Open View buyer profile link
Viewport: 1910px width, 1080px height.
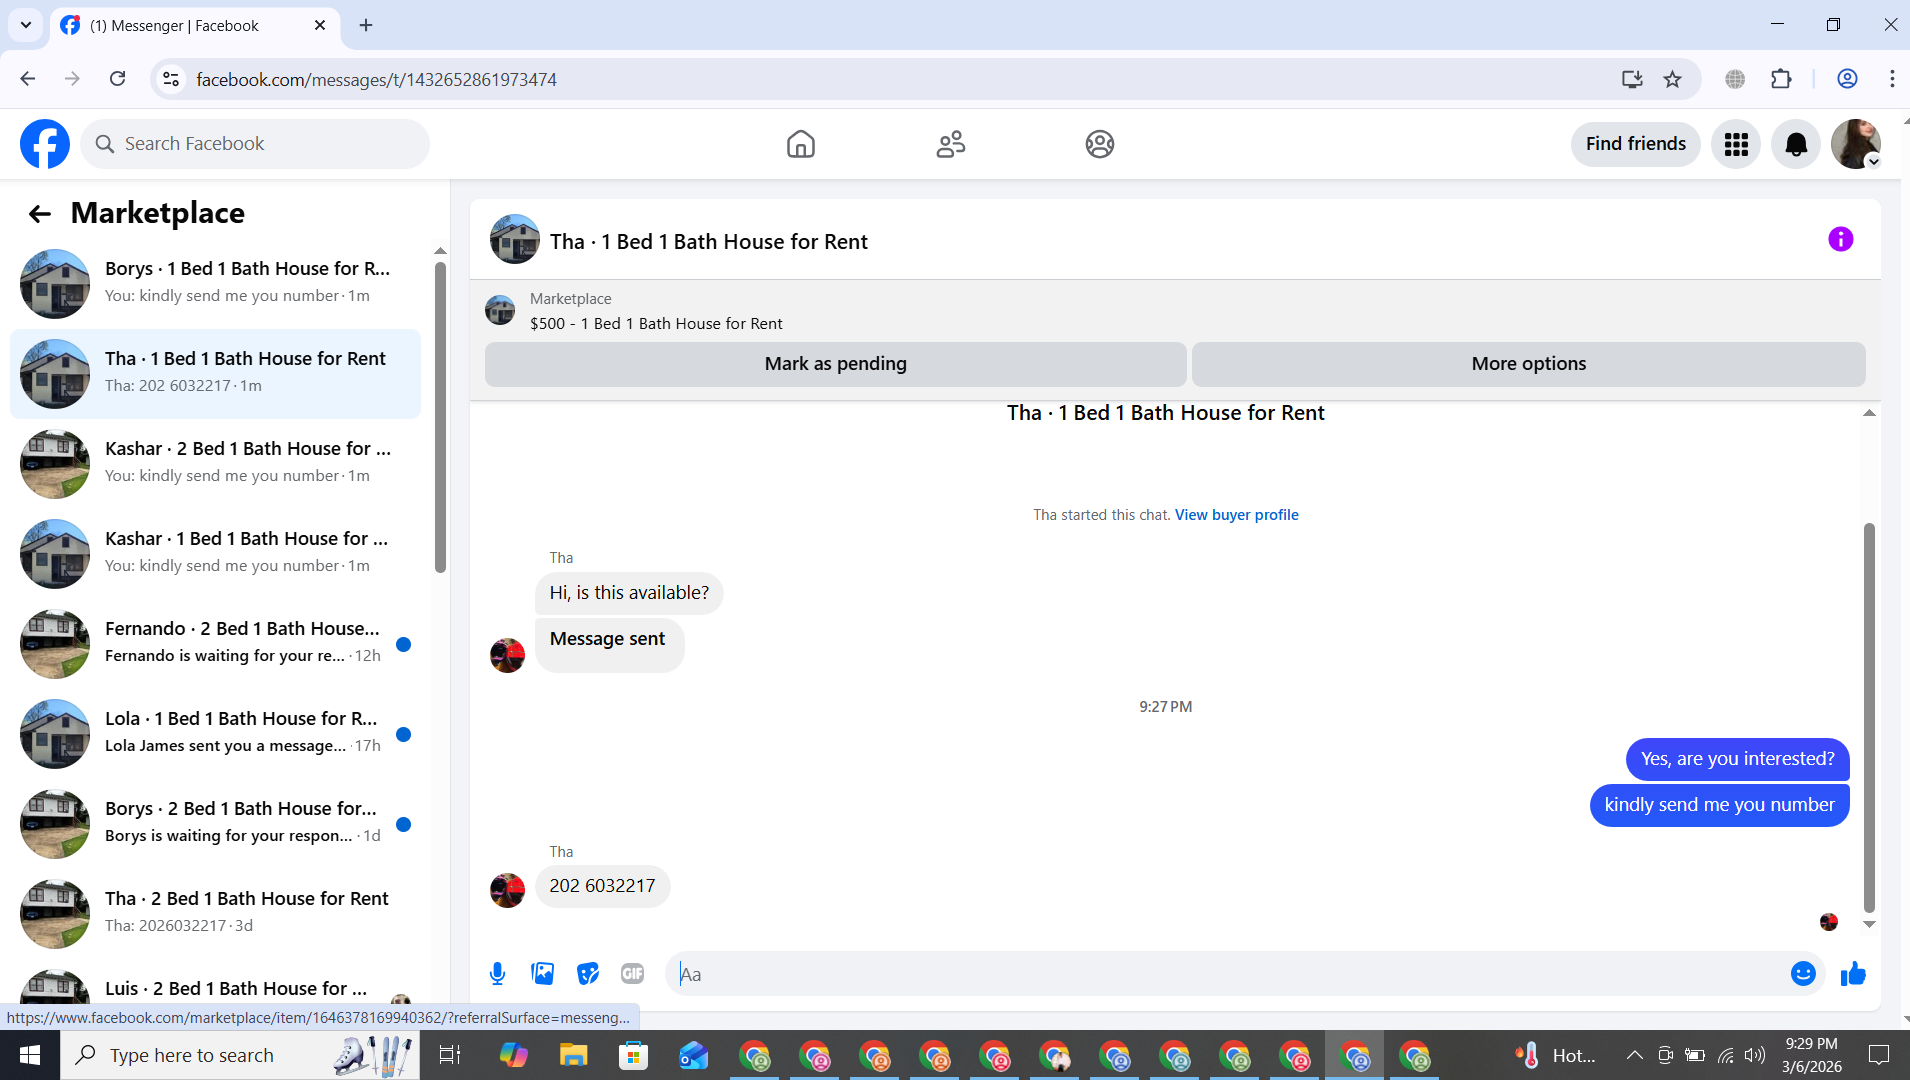pos(1236,515)
